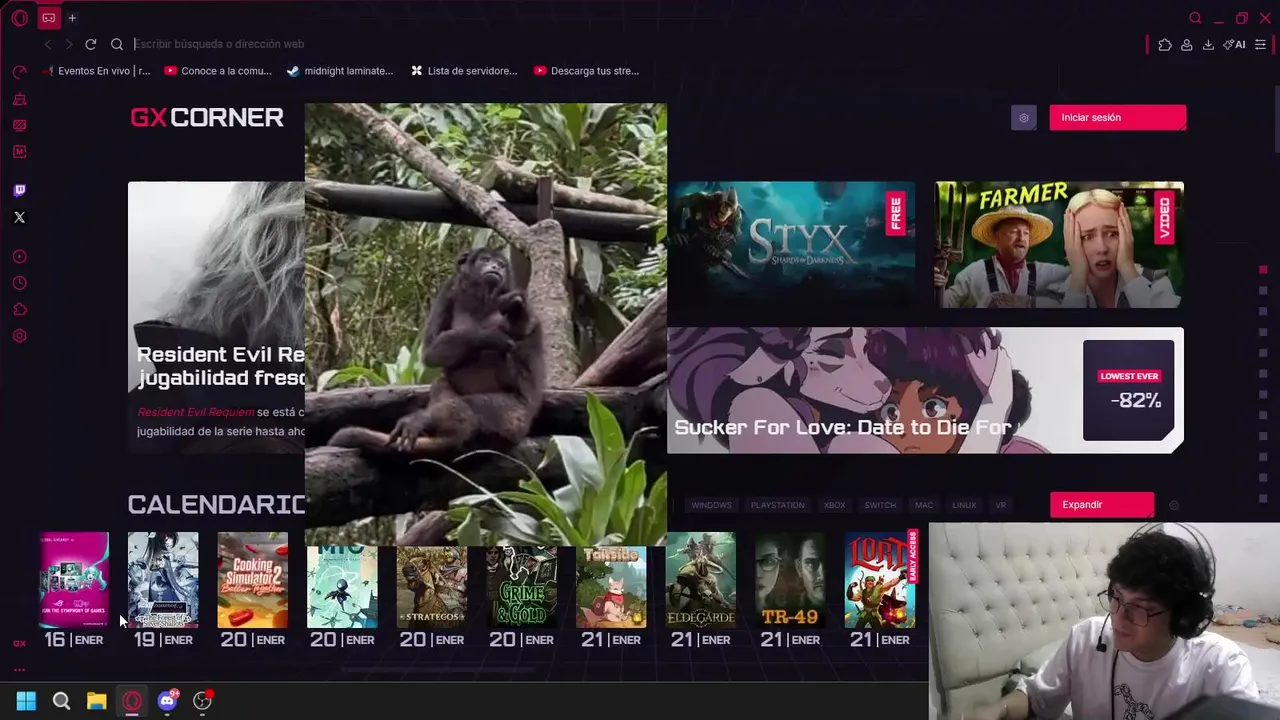The height and width of the screenshot is (720, 1280).
Task: Open the Player in the sidebar
Action: tap(19, 257)
